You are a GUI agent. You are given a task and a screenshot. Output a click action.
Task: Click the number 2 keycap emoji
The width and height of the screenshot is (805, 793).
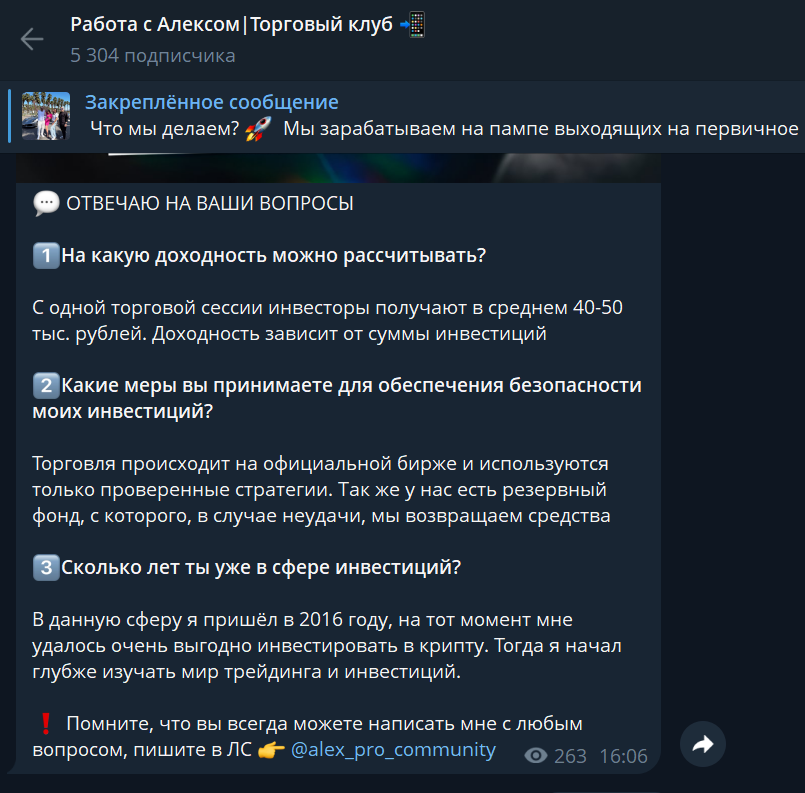[x=46, y=385]
